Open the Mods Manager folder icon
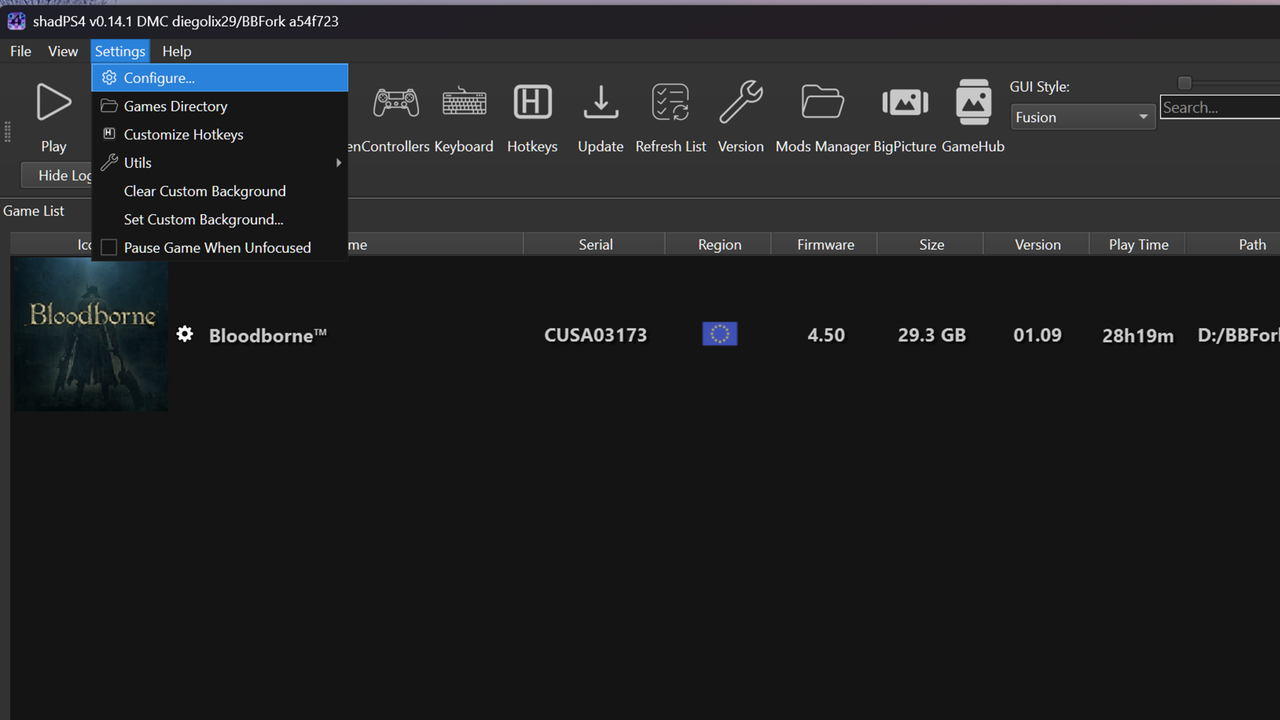 [x=823, y=102]
